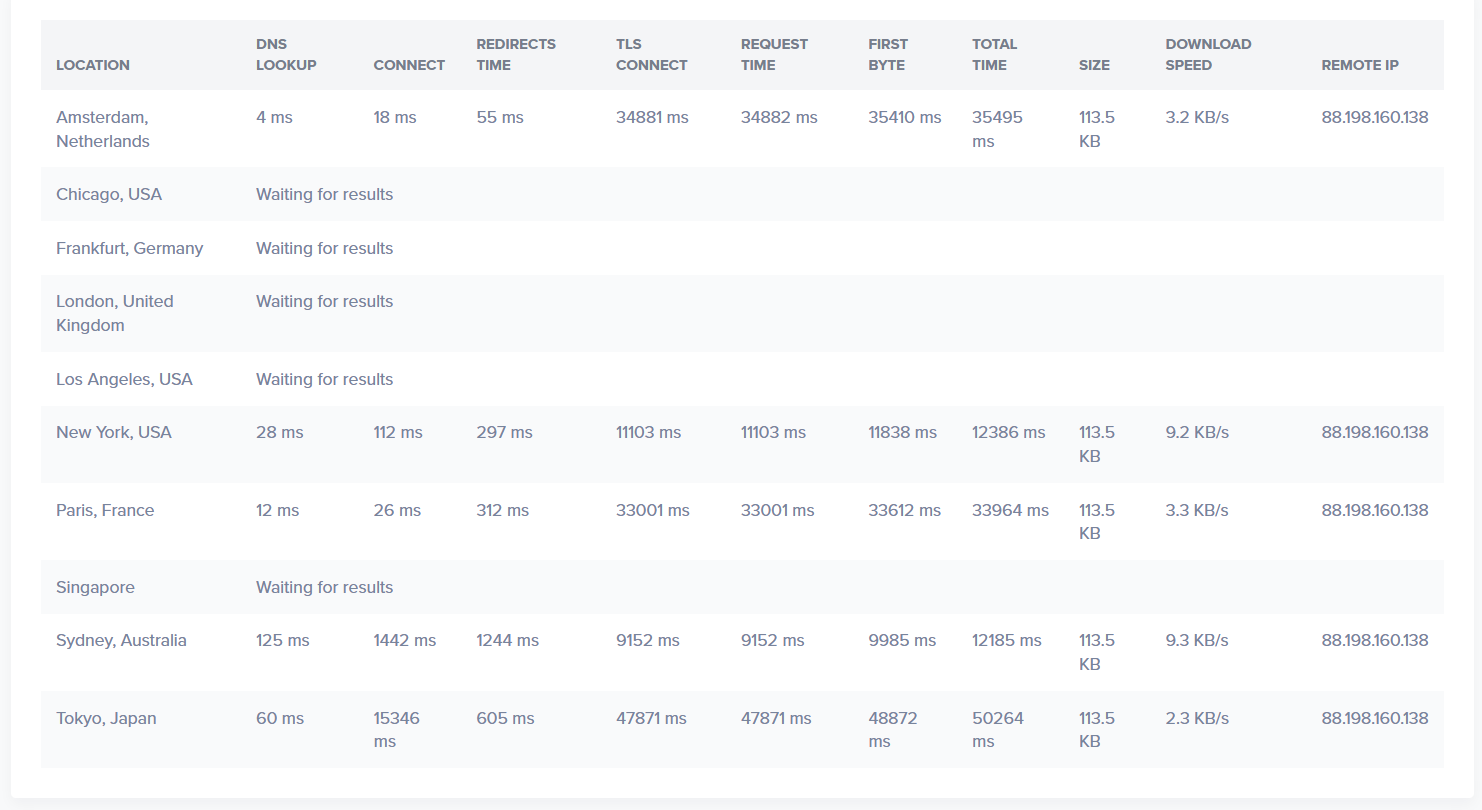Click Sydney's 125 ms DNS lookup value

pyautogui.click(x=283, y=640)
